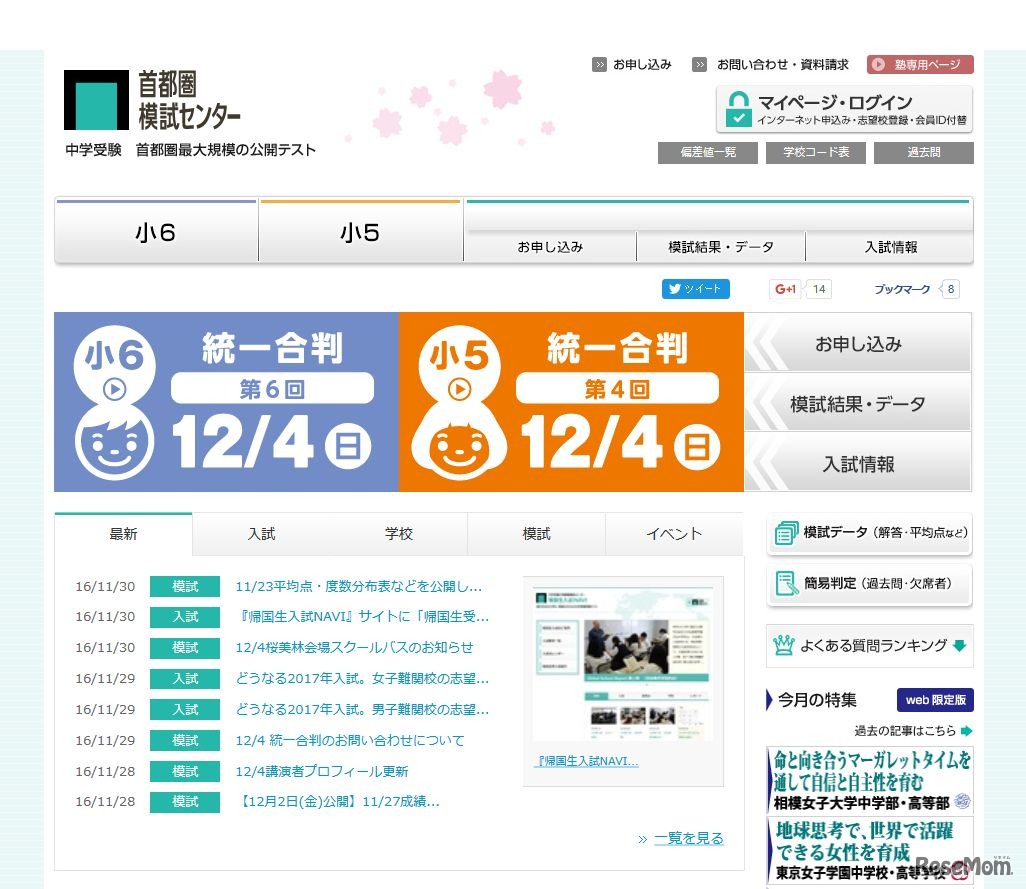
Task: Click the arrow icon beside お問い合わせ・資料請求
Action: pyautogui.click(x=699, y=64)
